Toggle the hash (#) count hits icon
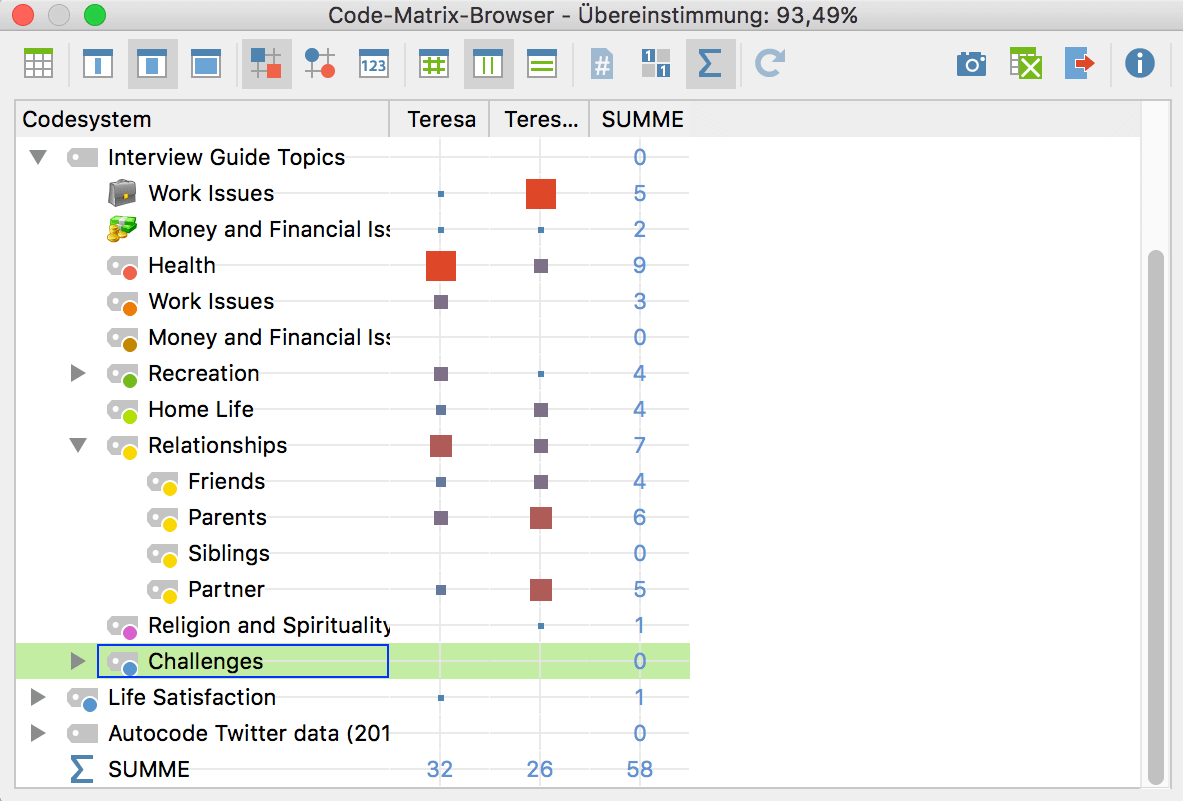The height and width of the screenshot is (801, 1183). [602, 64]
